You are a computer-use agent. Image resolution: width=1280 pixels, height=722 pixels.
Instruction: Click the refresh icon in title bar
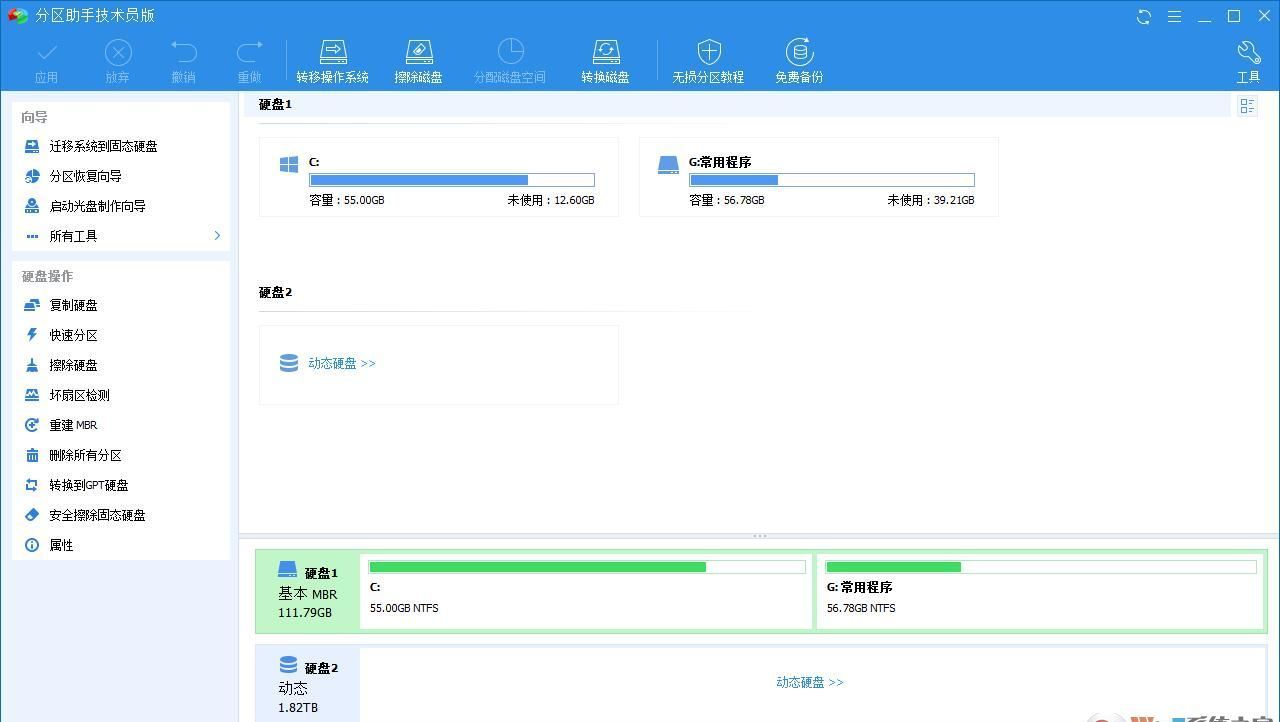click(1144, 16)
